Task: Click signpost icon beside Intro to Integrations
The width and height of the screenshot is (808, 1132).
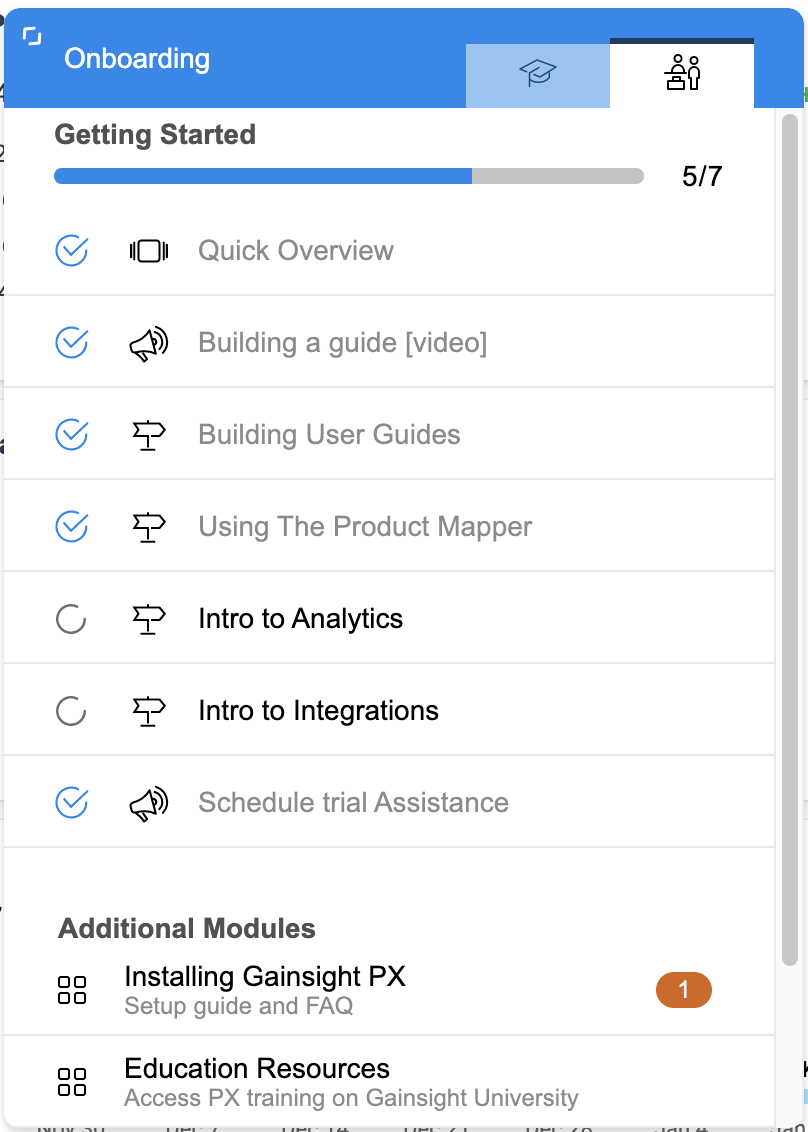Action: coord(149,711)
